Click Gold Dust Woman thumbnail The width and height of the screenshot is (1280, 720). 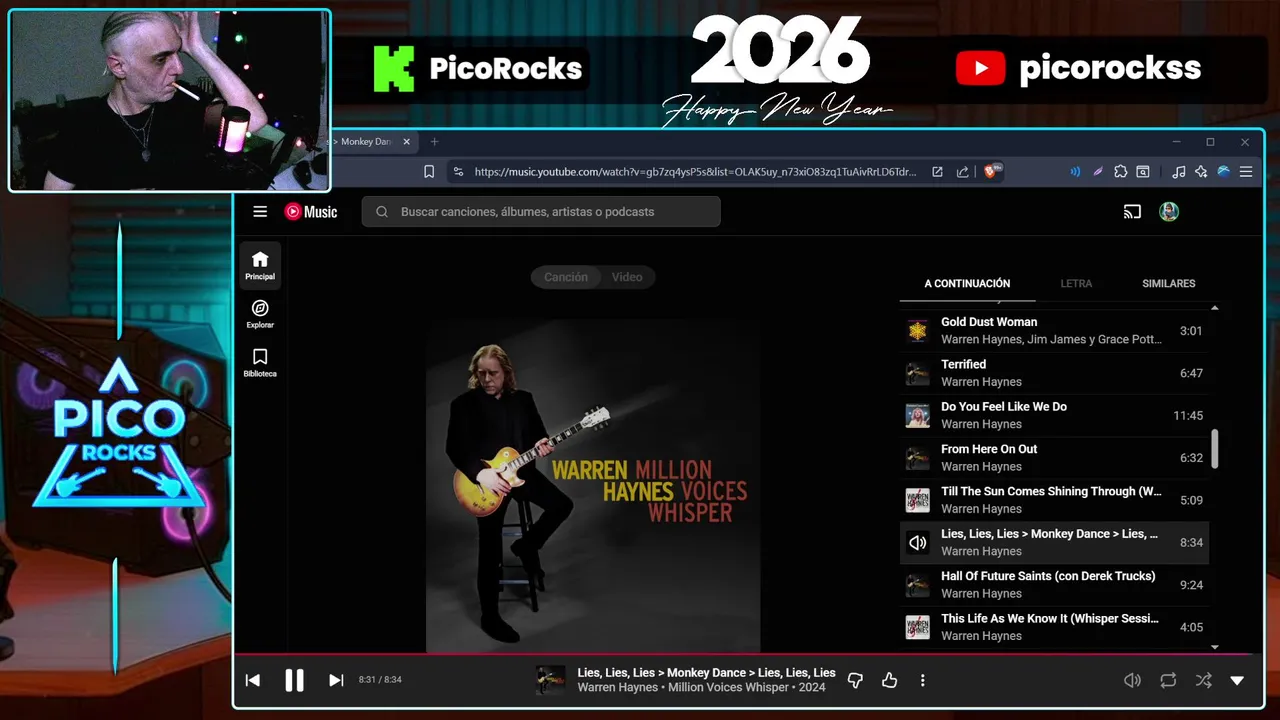(918, 331)
